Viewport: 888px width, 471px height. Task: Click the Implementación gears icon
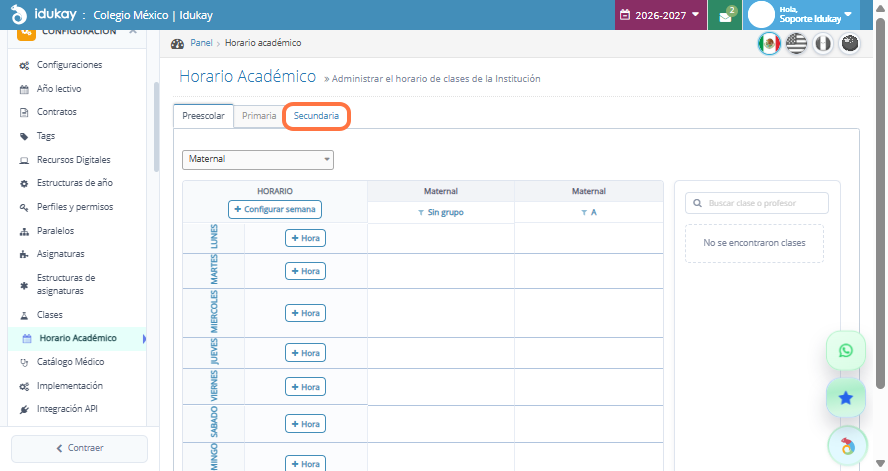point(24,387)
